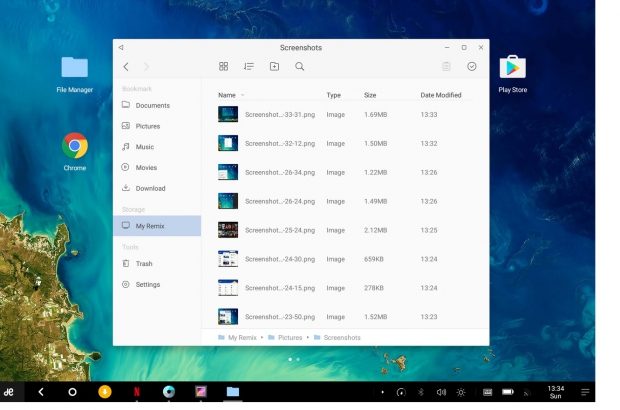Click thumbnail of Screenshot...-24-30.png

click(228, 259)
